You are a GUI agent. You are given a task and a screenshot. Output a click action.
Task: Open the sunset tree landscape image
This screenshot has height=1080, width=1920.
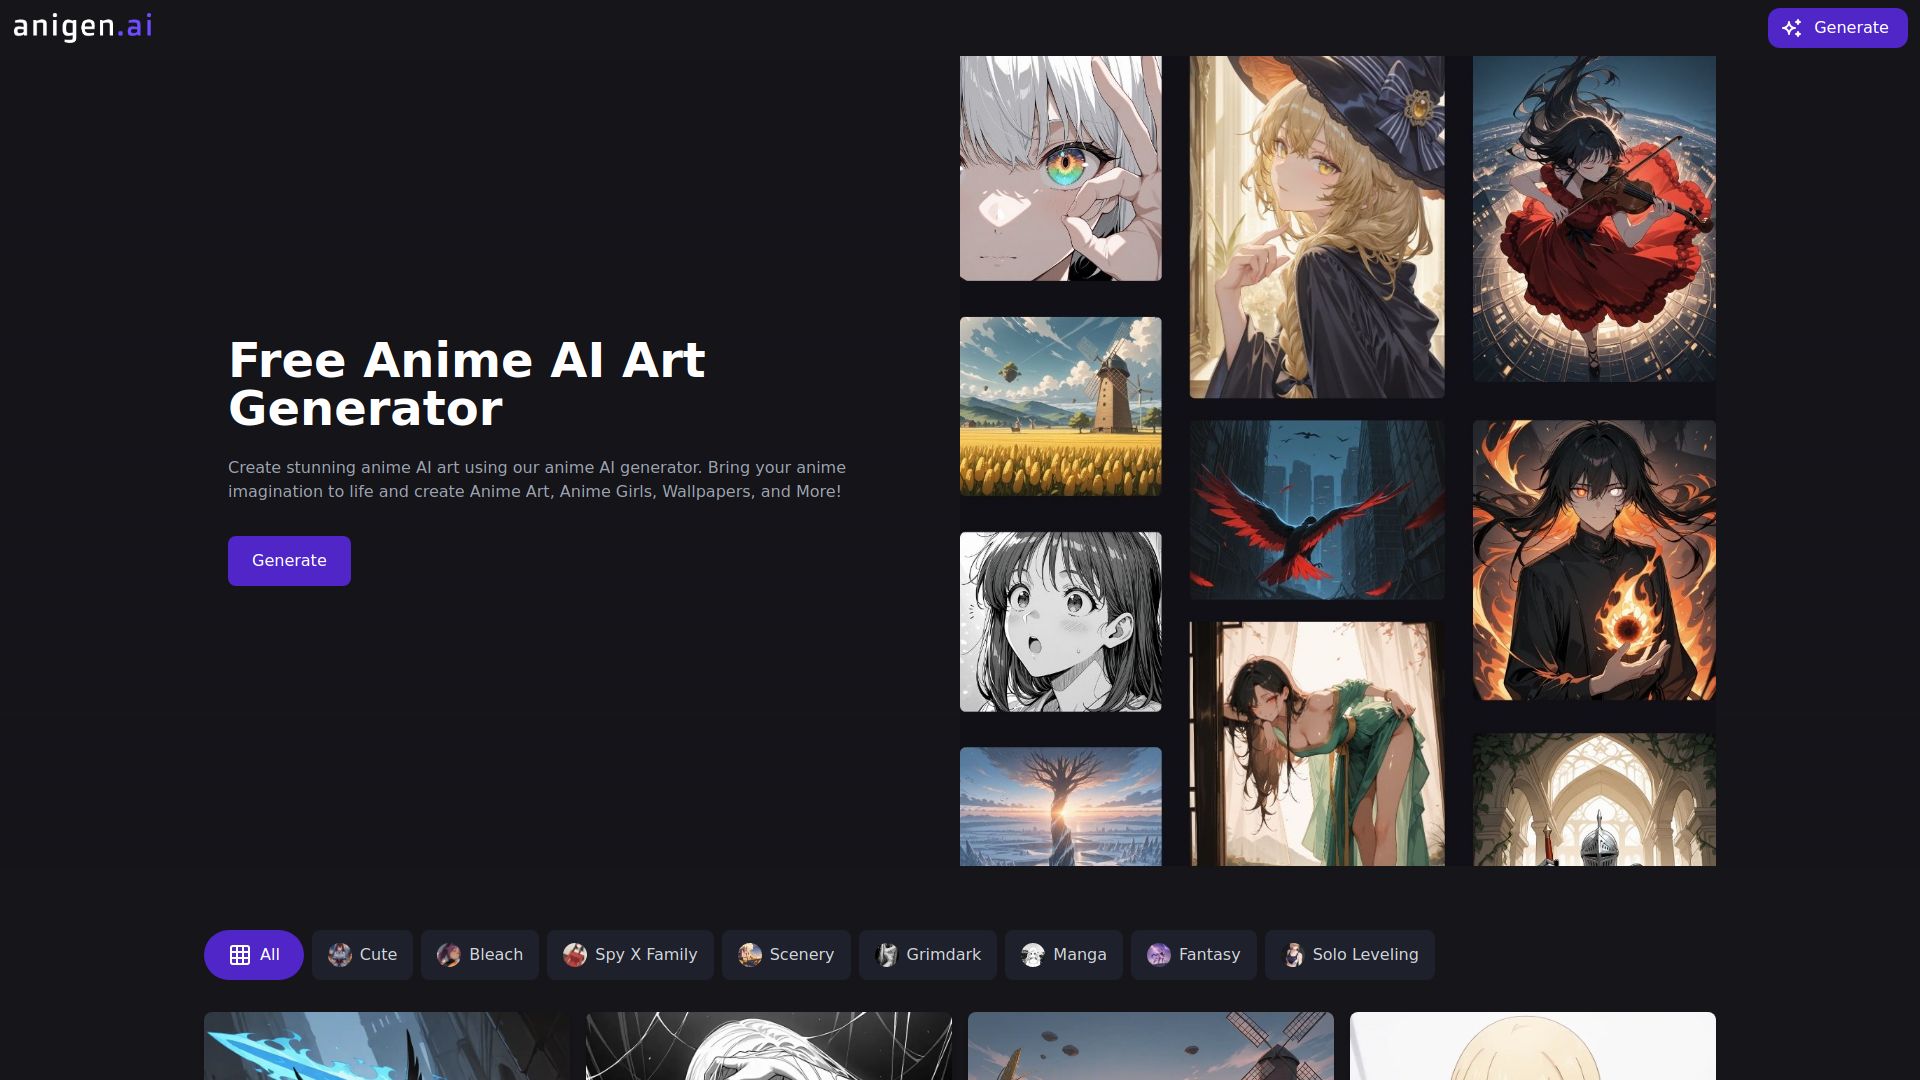click(1060, 806)
